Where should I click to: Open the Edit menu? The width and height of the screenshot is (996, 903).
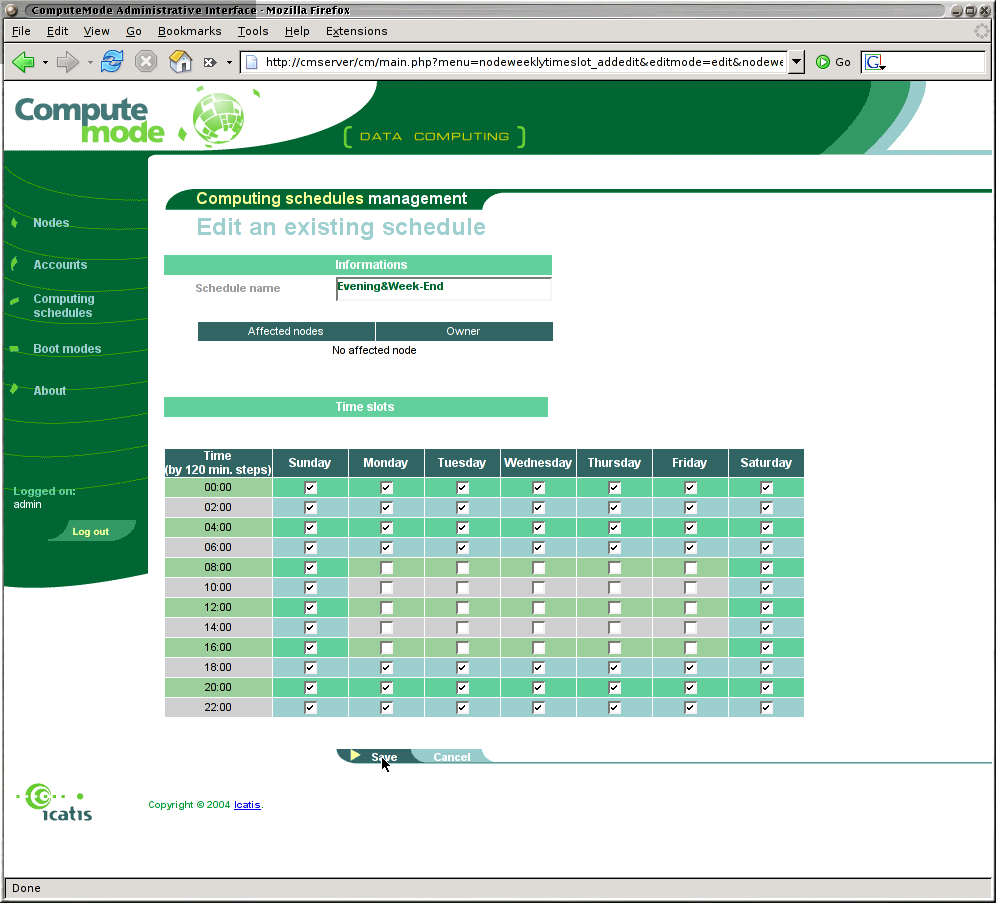coord(57,31)
